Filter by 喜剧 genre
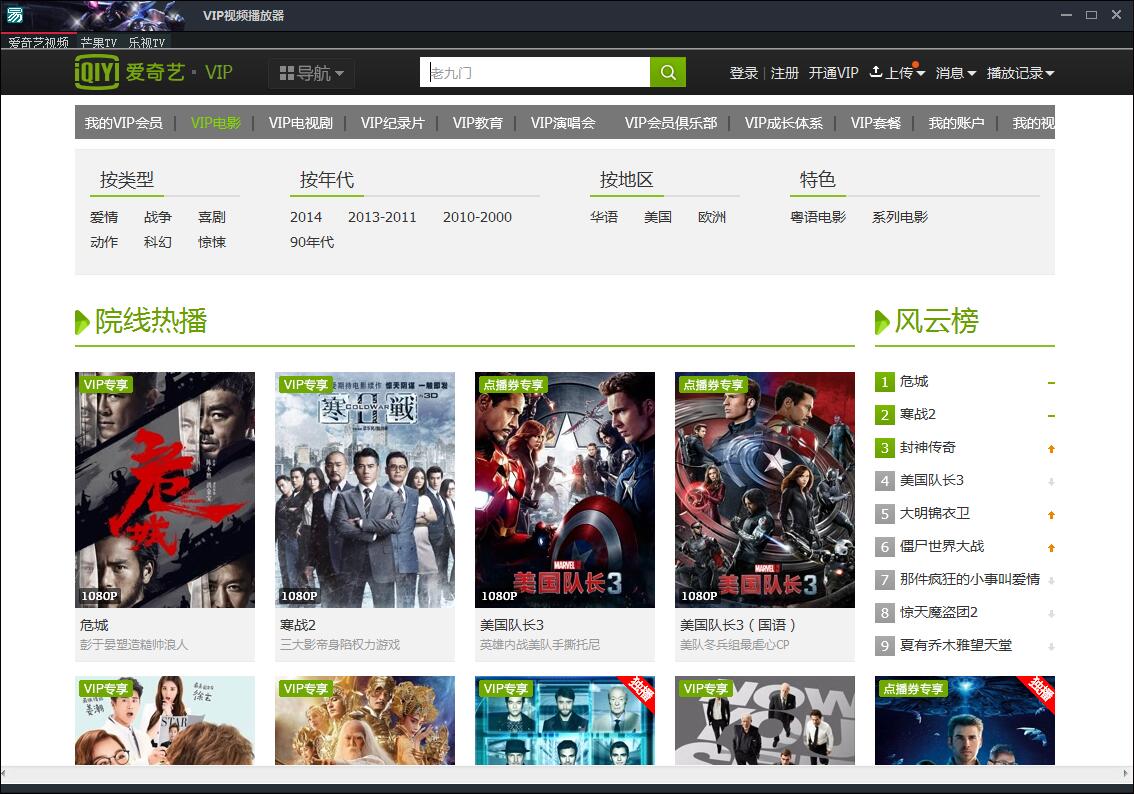Image resolution: width=1134 pixels, height=794 pixels. click(212, 217)
